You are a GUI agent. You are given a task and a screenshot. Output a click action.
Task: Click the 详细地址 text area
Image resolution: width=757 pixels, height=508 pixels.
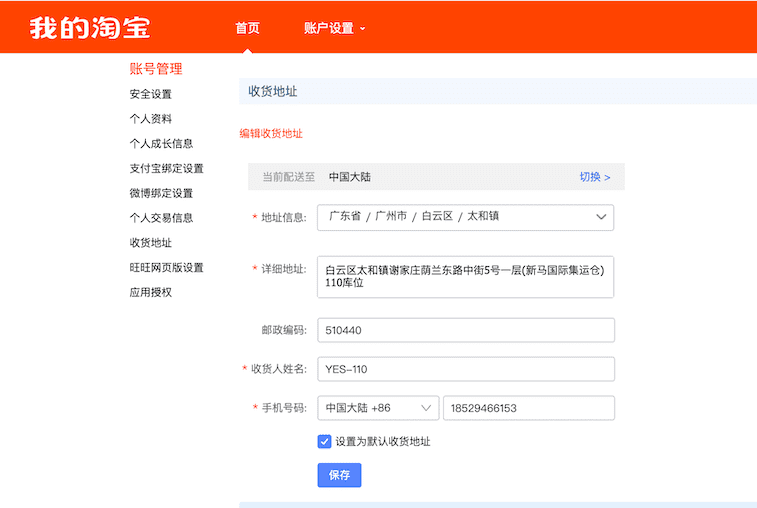pyautogui.click(x=465, y=277)
